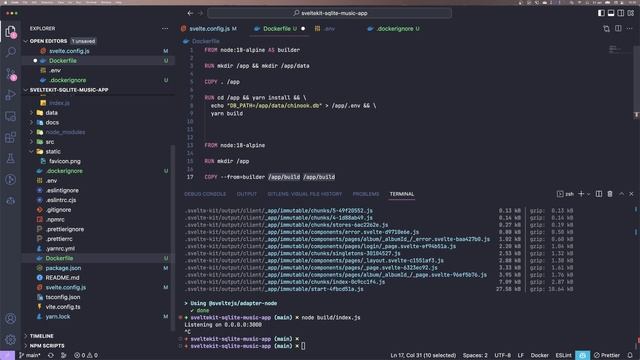This screenshot has height=360, width=640.
Task: Click the command center search field
Action: (330, 13)
